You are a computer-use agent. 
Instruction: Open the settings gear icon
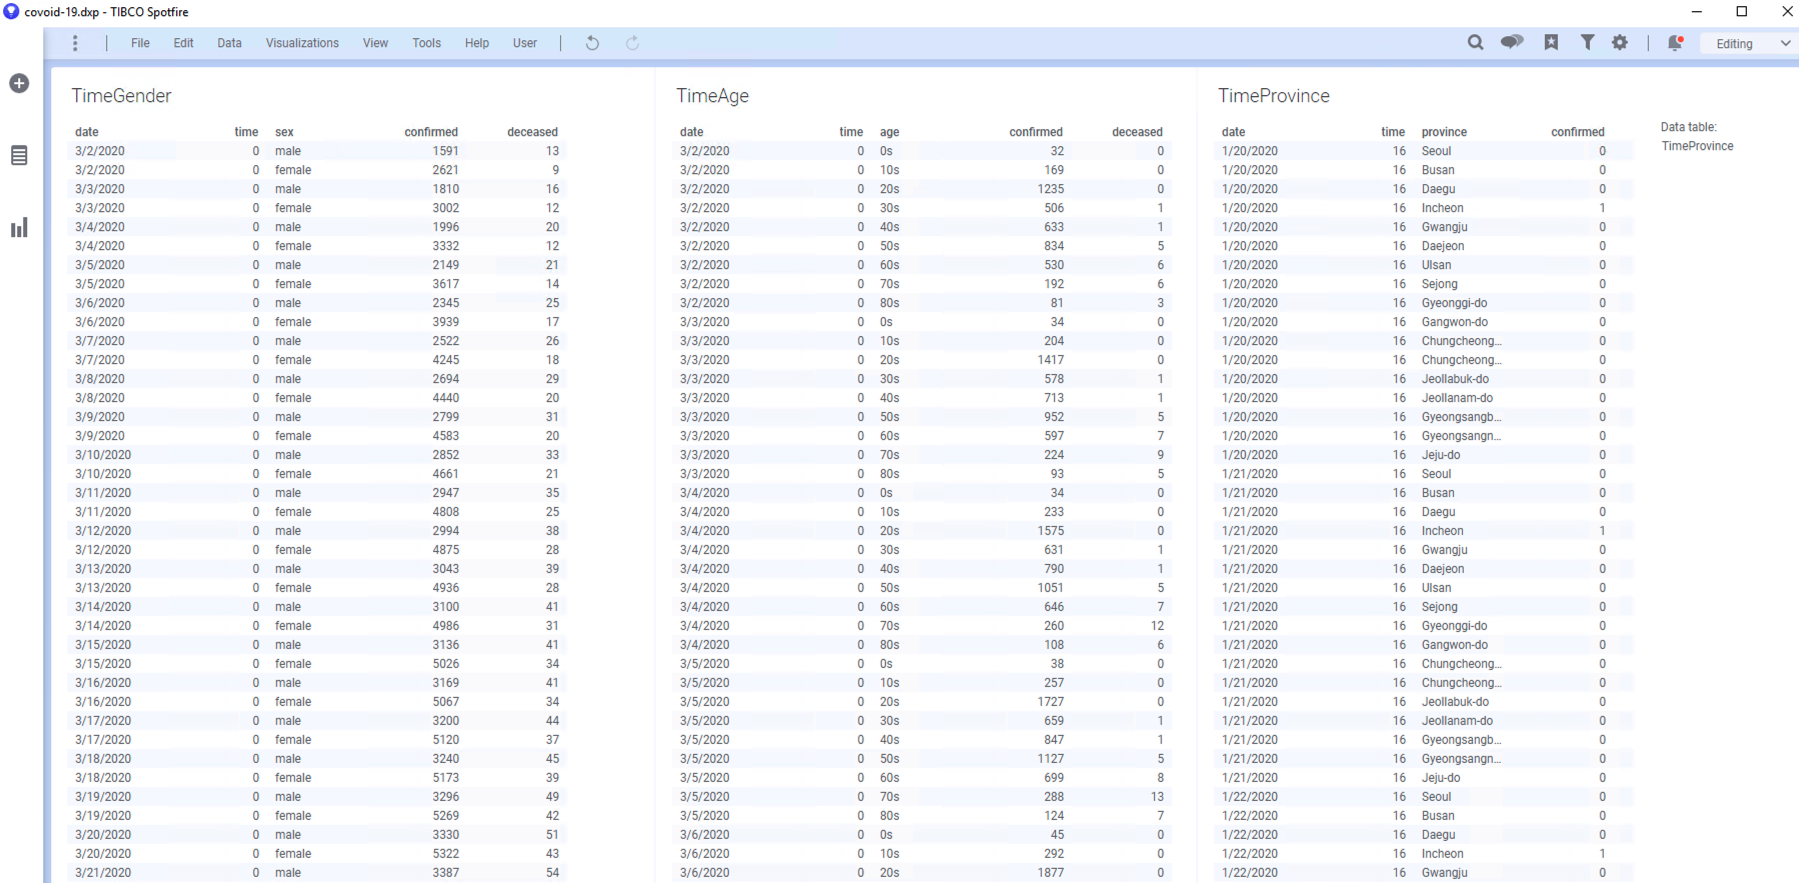[1620, 42]
